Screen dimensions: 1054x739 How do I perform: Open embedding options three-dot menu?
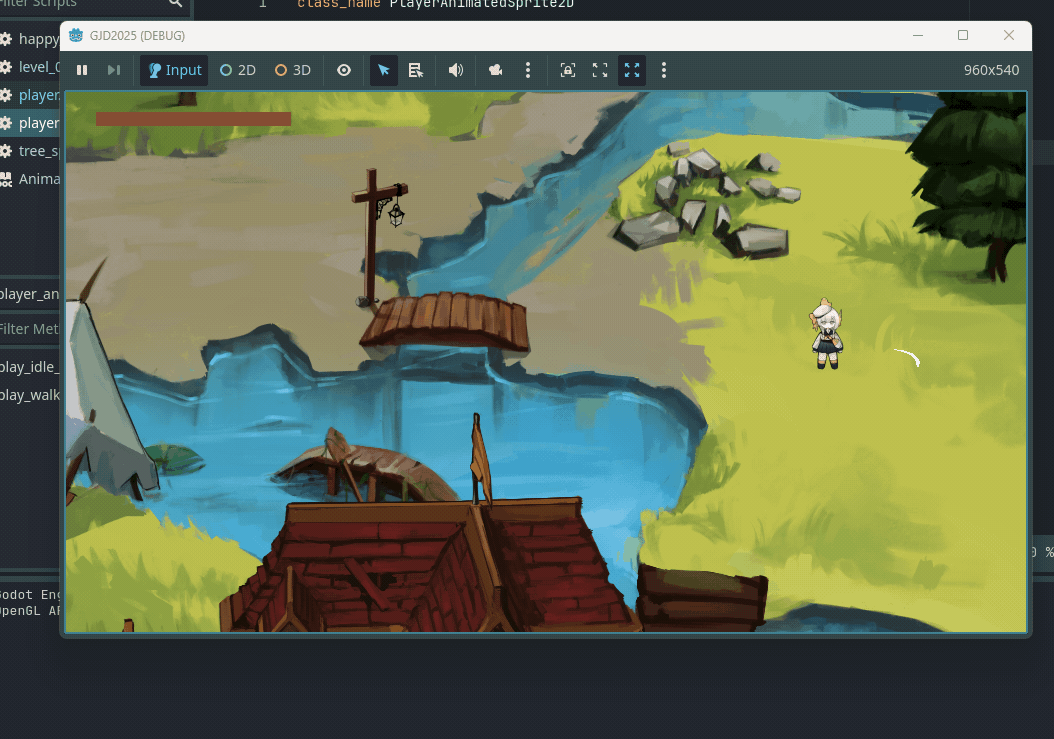664,70
